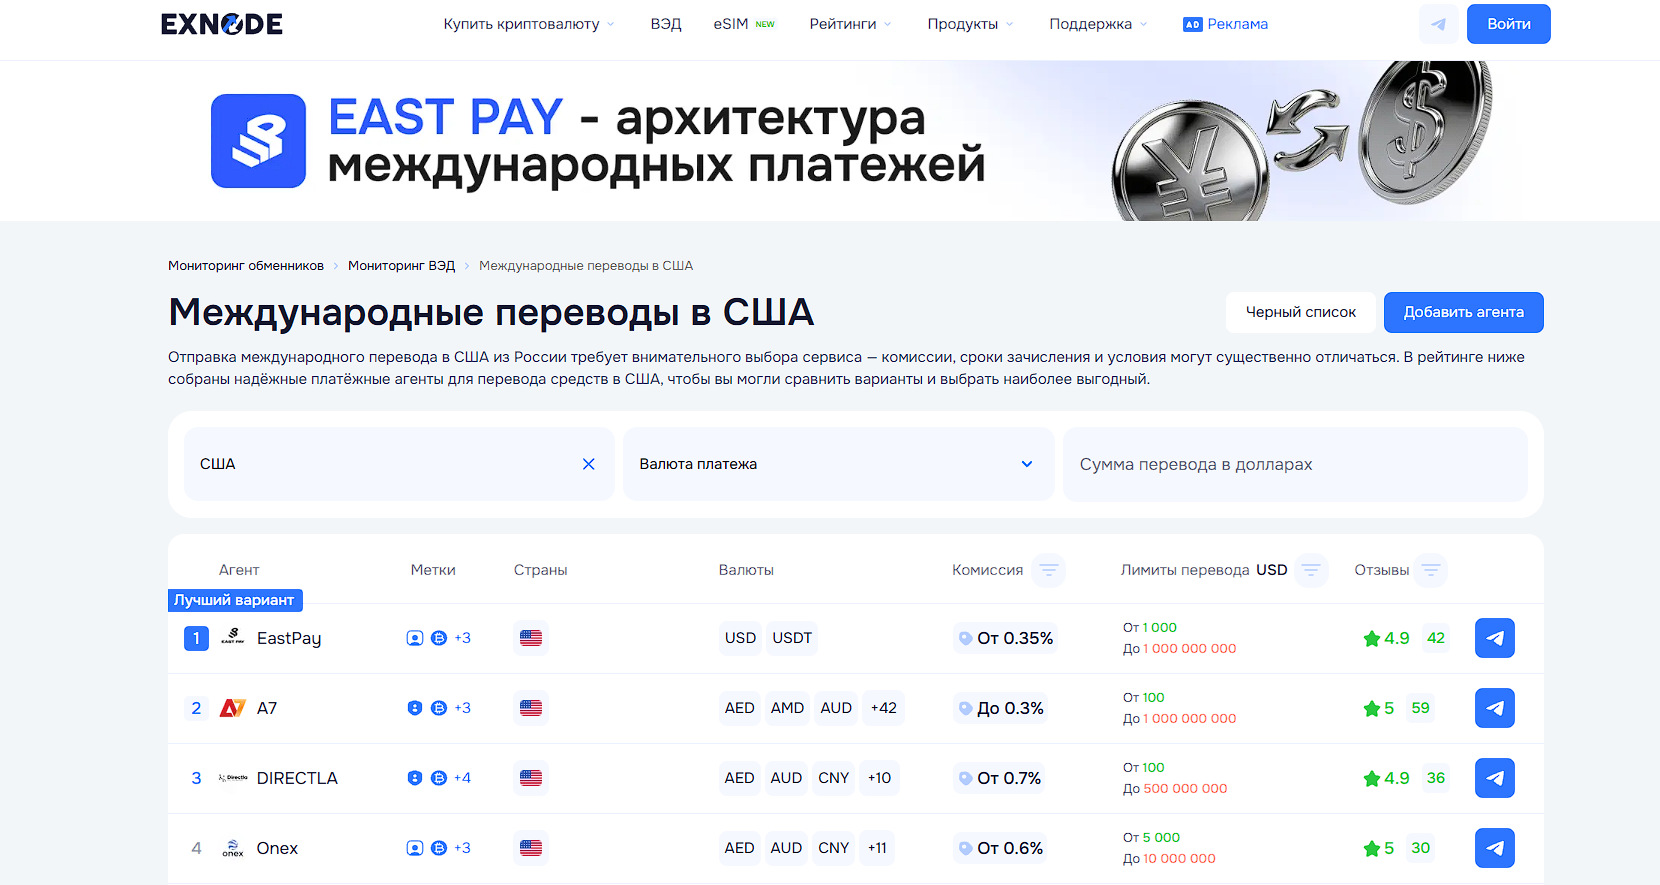Click the Добавить агента button
The width and height of the screenshot is (1660, 885).
1464,312
